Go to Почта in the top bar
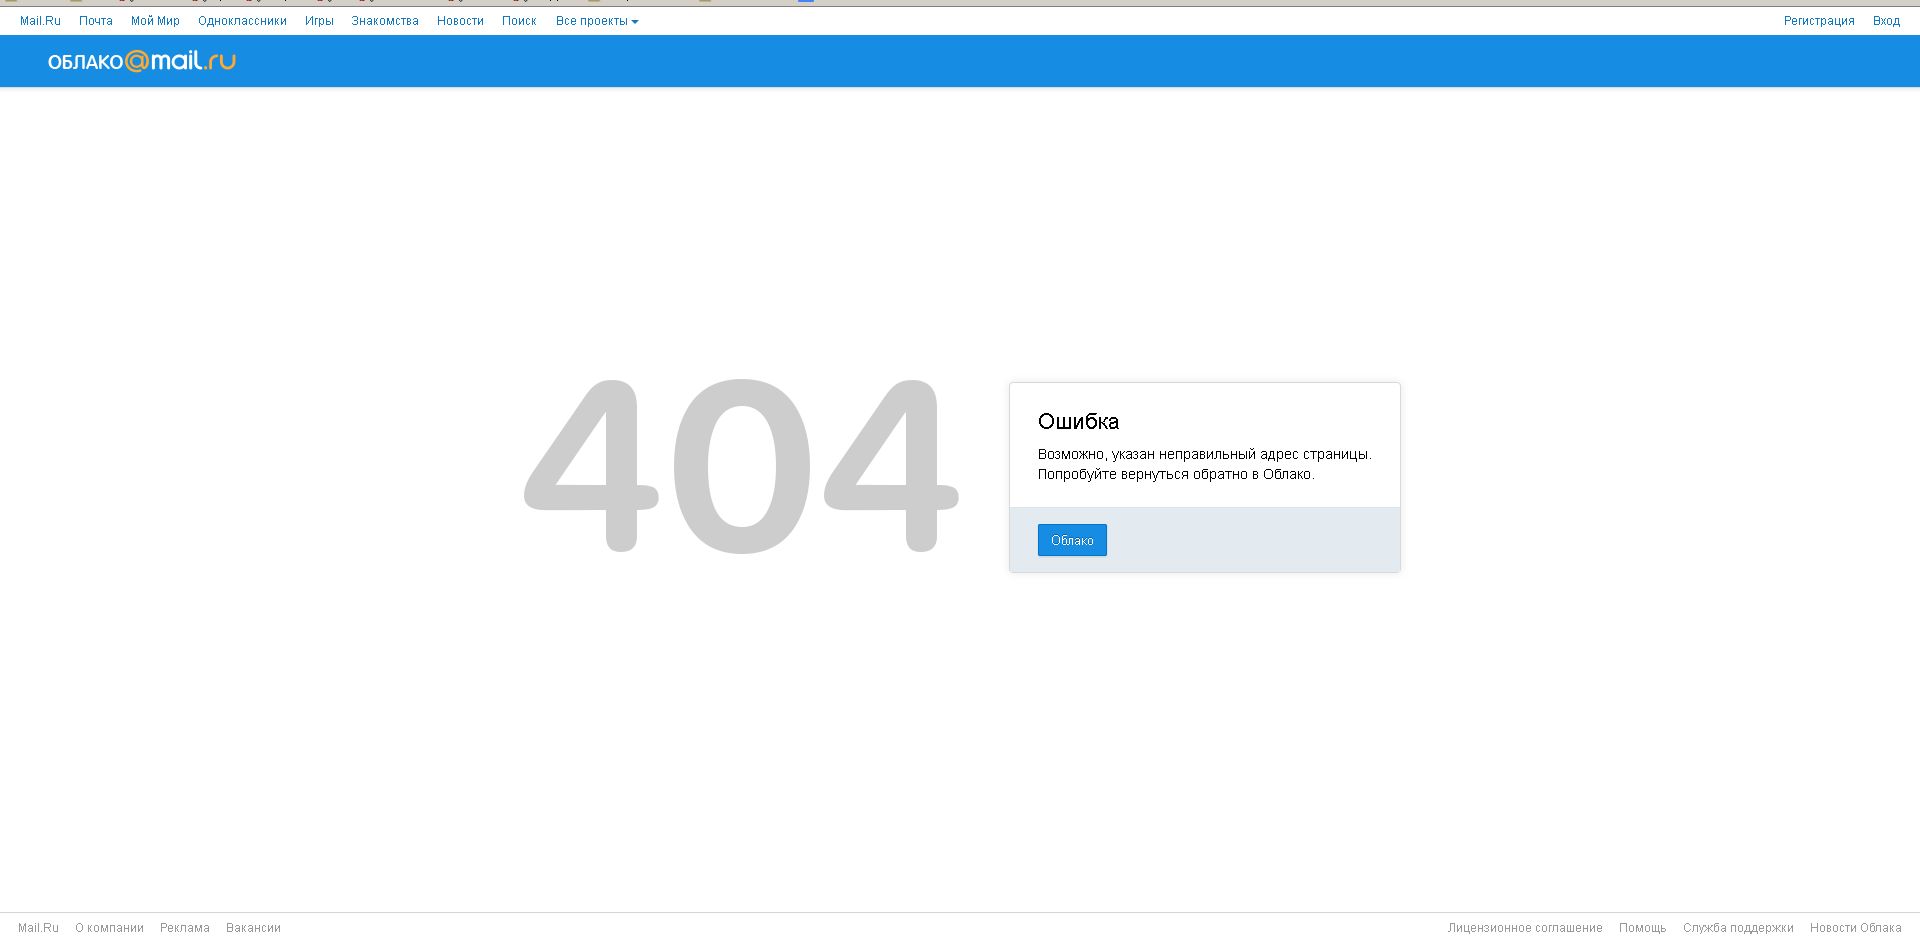The image size is (1920, 937). 96,21
